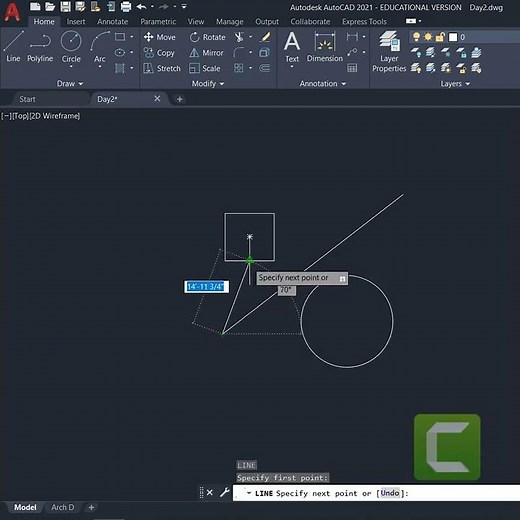Open the AutoCAD application menu logo
This screenshot has width=520, height=520.
click(x=12, y=12)
